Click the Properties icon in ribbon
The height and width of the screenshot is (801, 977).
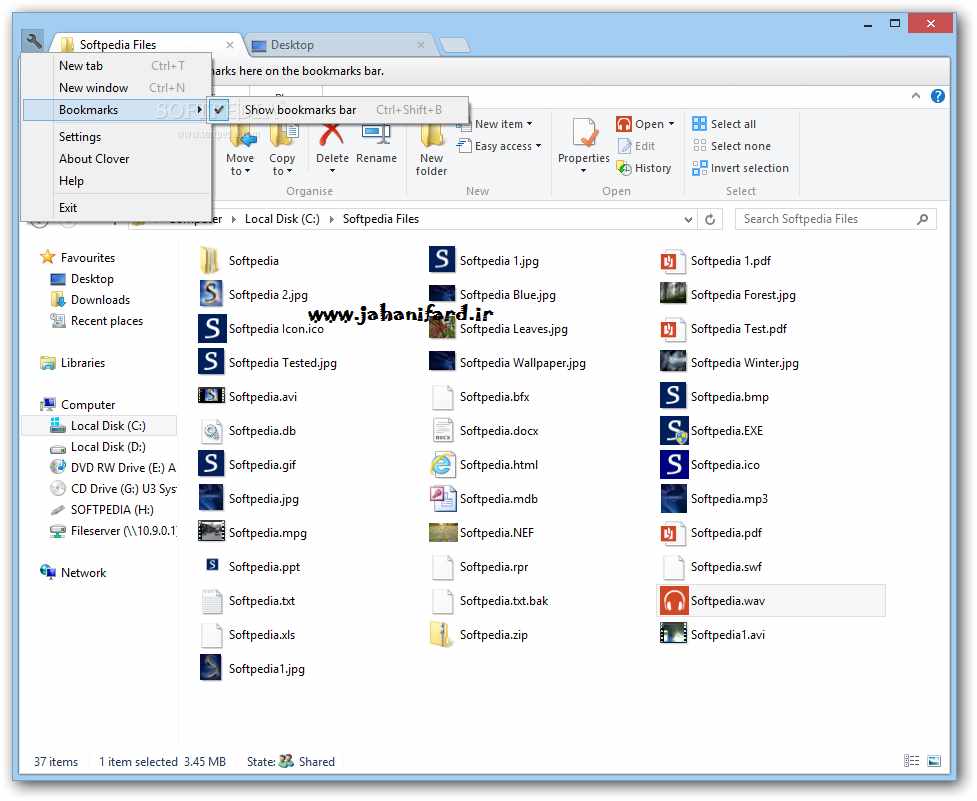coord(584,134)
